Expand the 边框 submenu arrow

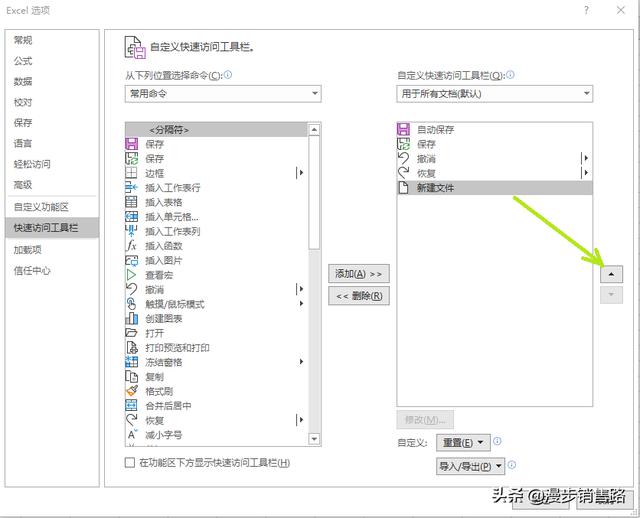tap(300, 173)
